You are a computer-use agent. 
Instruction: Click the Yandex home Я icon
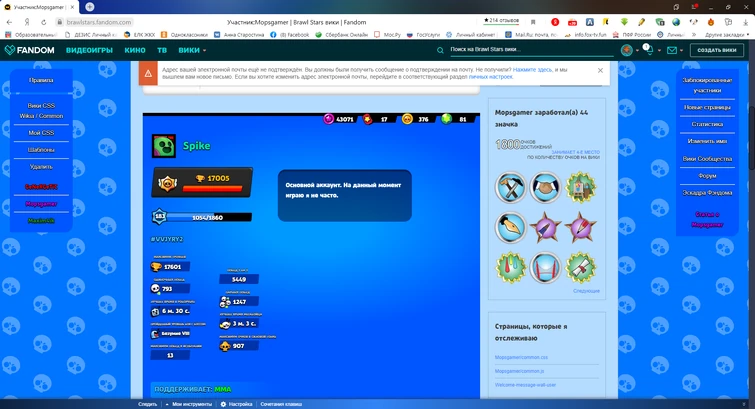pyautogui.click(x=27, y=22)
